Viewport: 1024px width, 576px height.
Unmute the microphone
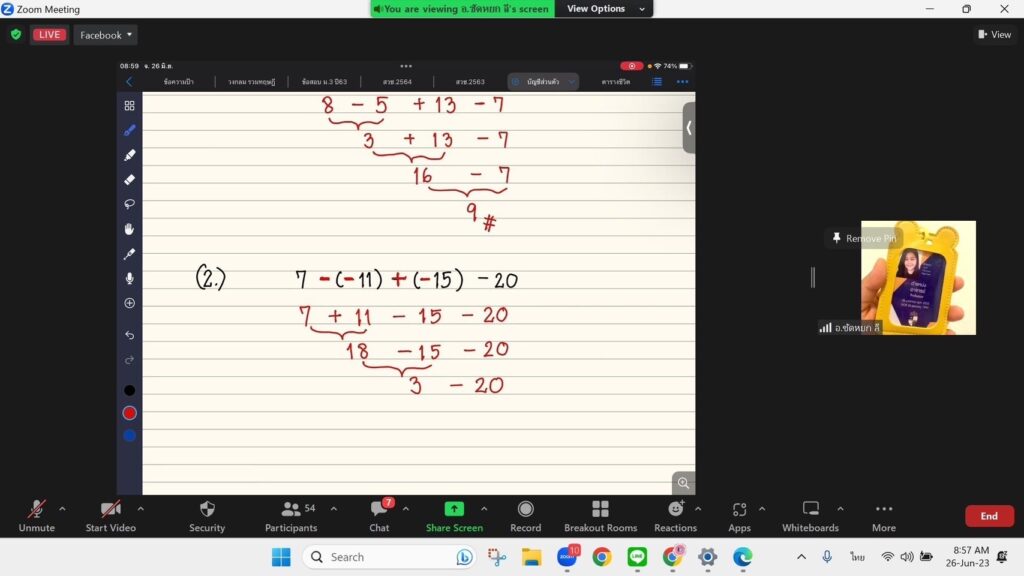tap(36, 515)
